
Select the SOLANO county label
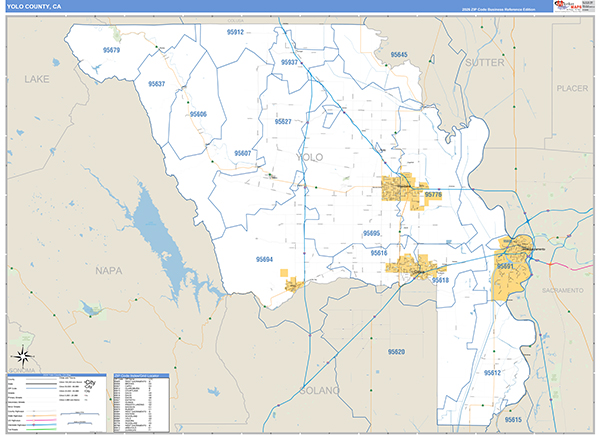[320, 388]
